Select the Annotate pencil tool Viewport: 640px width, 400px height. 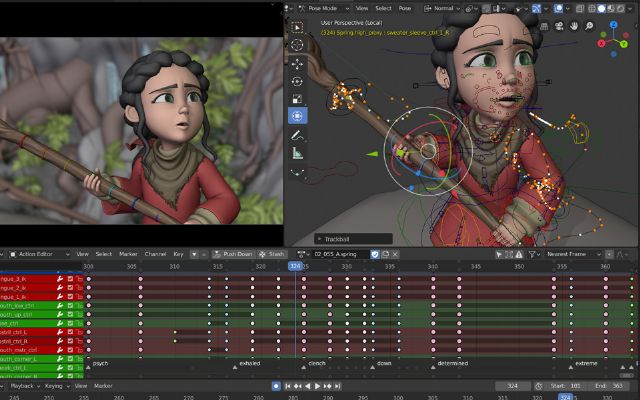[297, 136]
